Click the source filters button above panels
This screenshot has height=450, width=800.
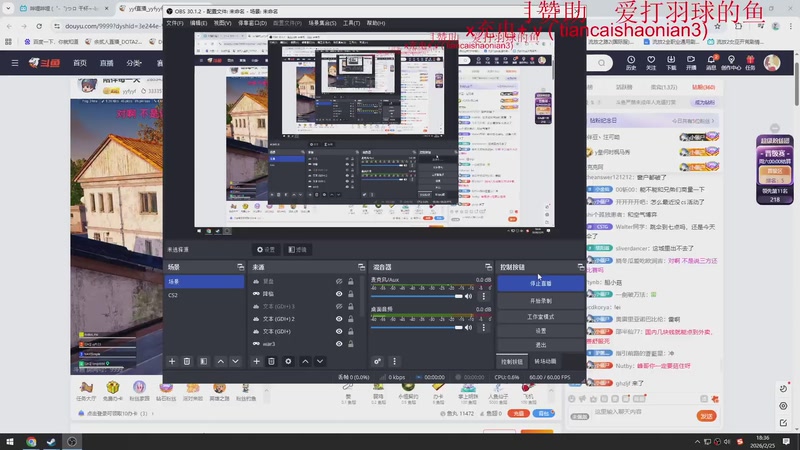click(x=297, y=249)
